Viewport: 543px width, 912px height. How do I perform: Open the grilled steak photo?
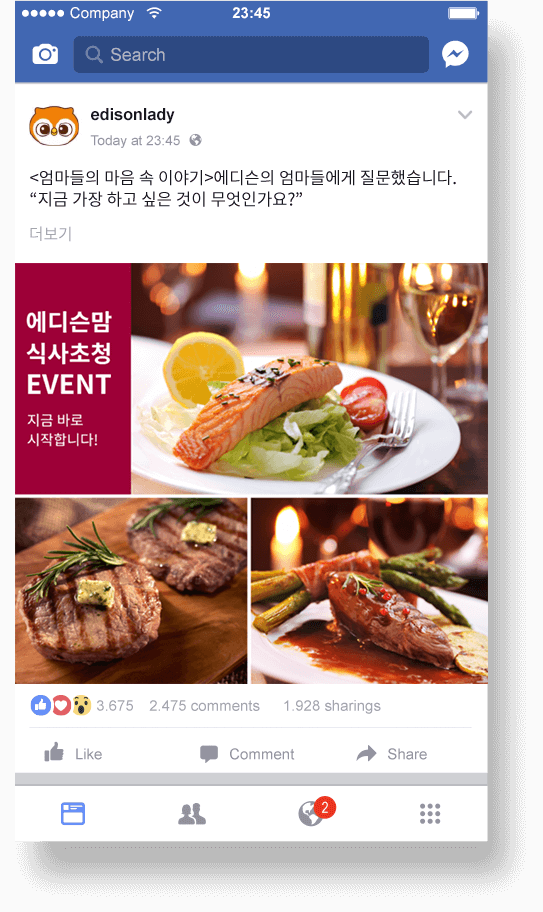(131, 590)
